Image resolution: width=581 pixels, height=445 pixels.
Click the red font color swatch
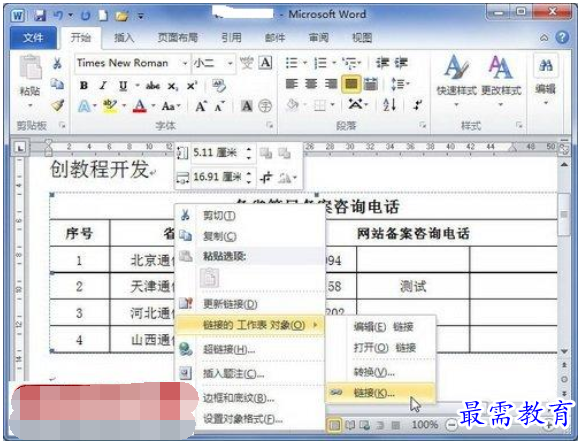[140, 106]
